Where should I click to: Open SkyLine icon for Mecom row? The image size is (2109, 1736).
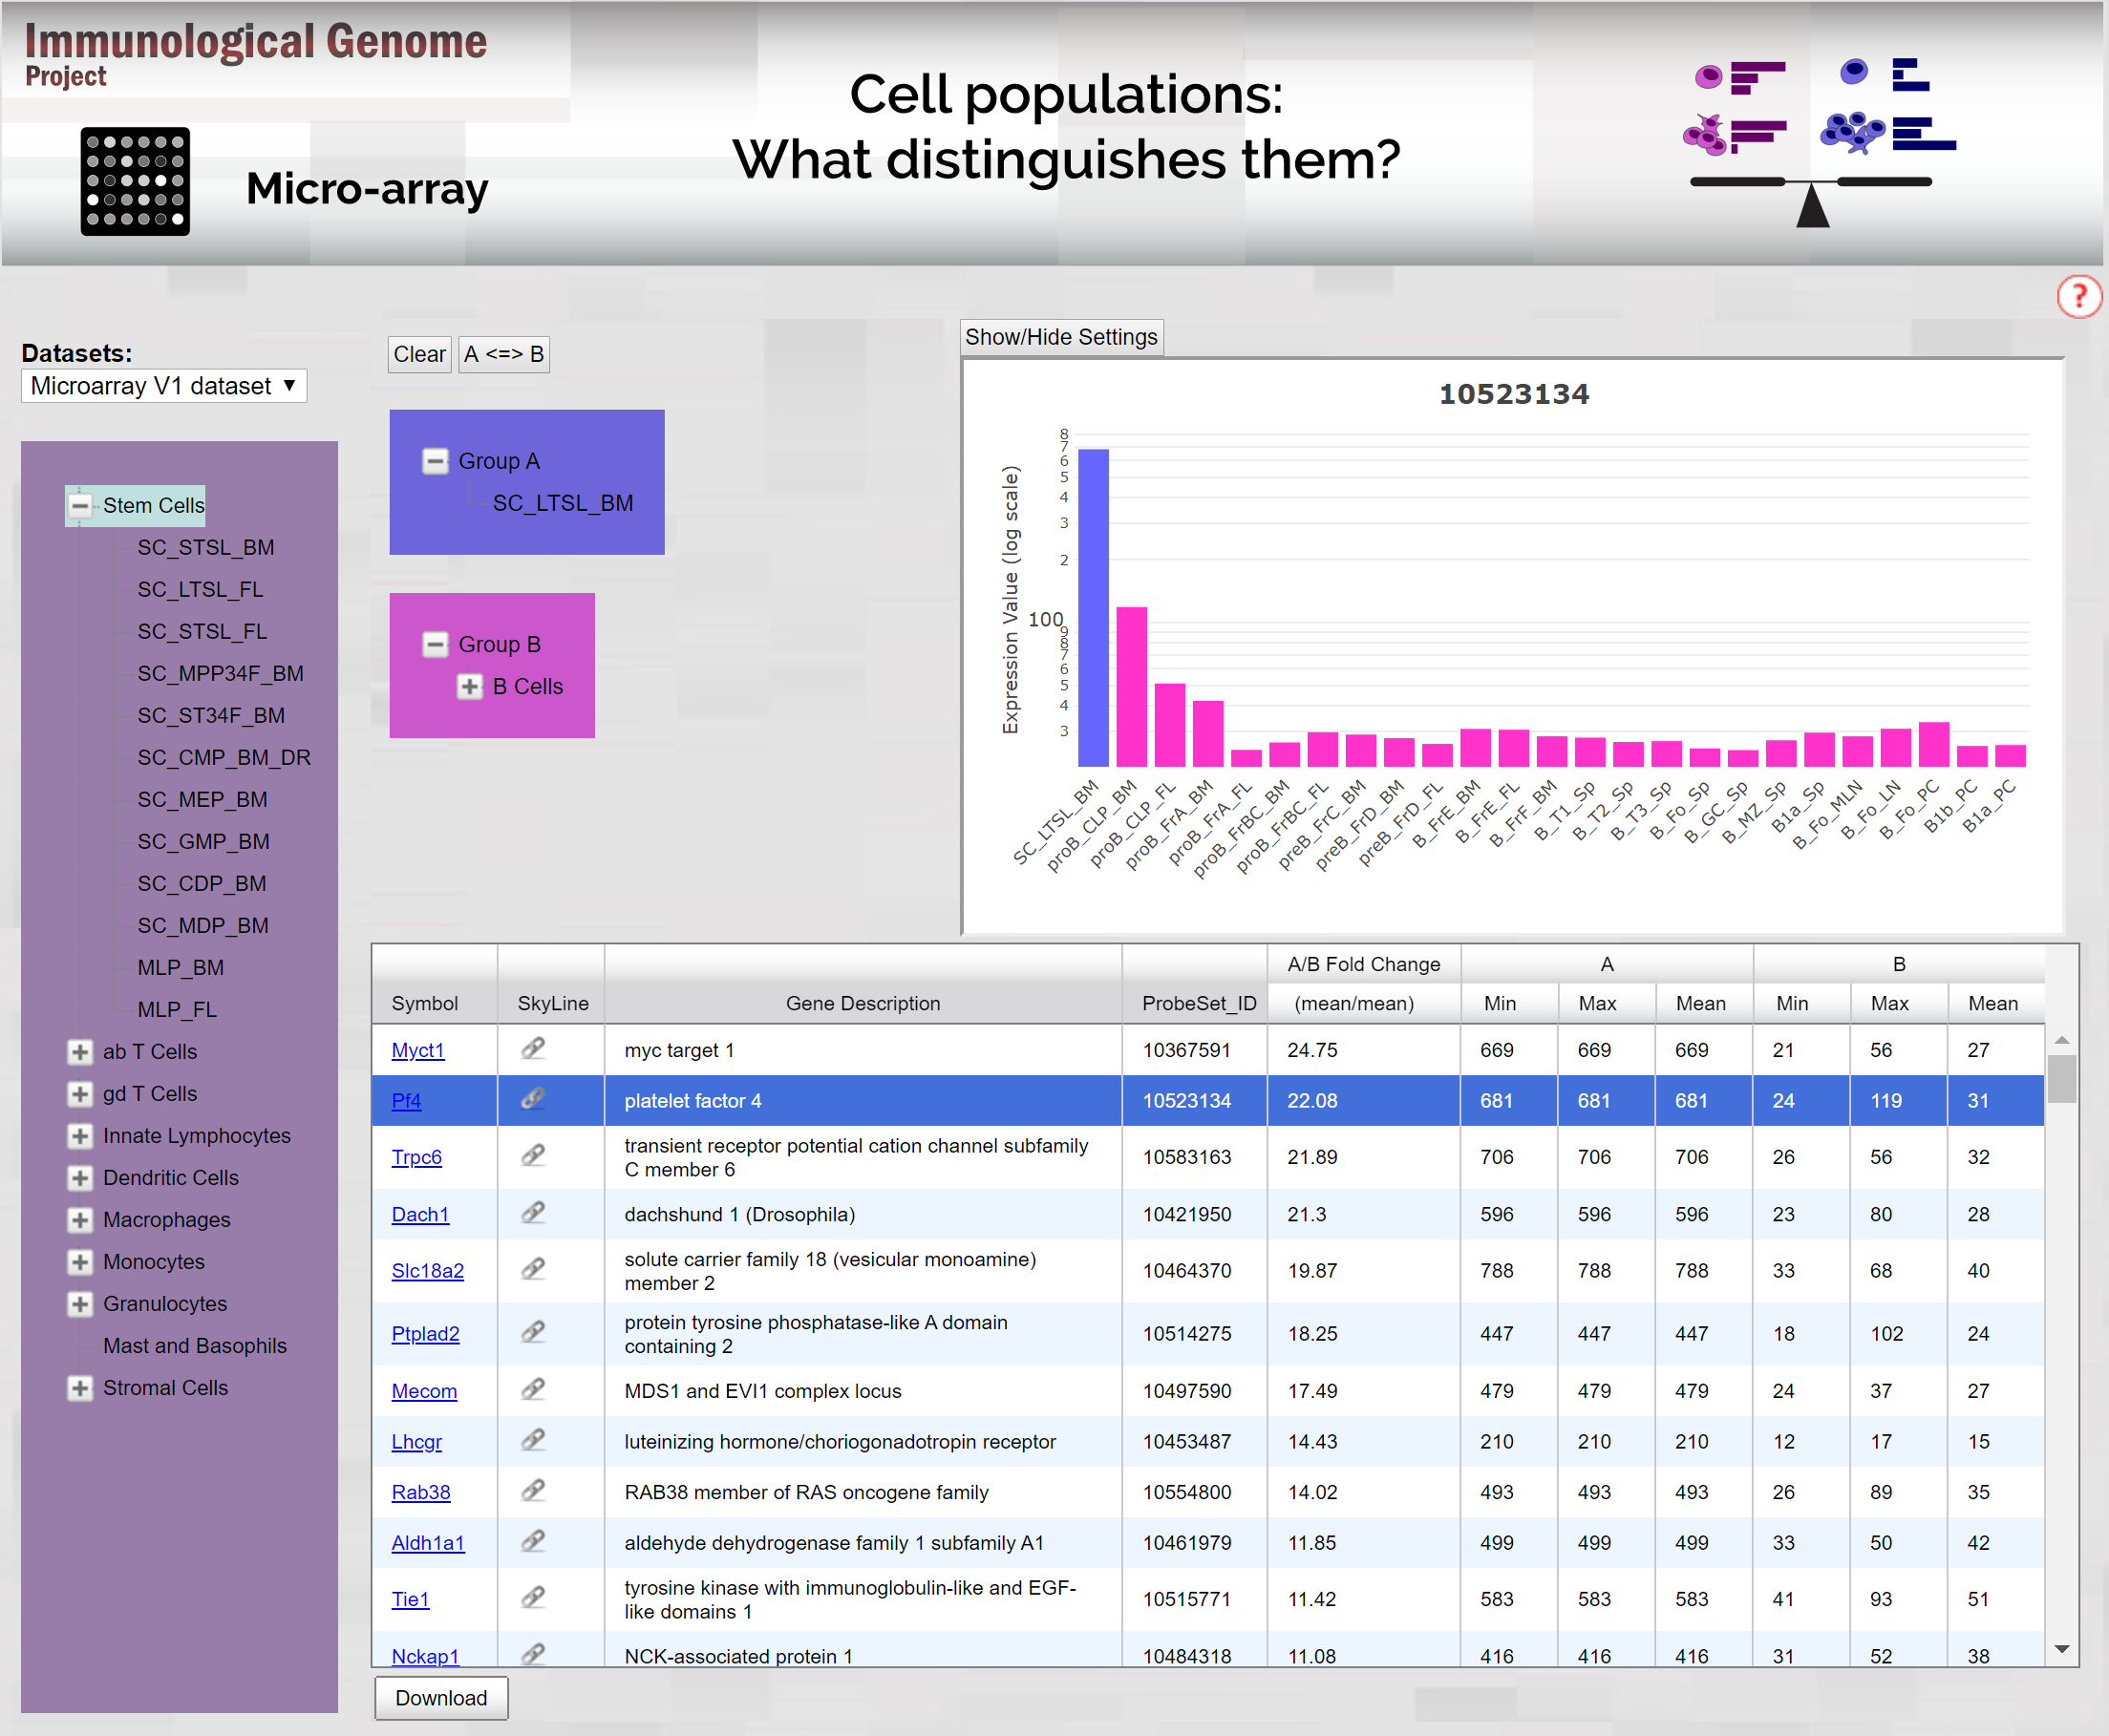click(x=533, y=1389)
